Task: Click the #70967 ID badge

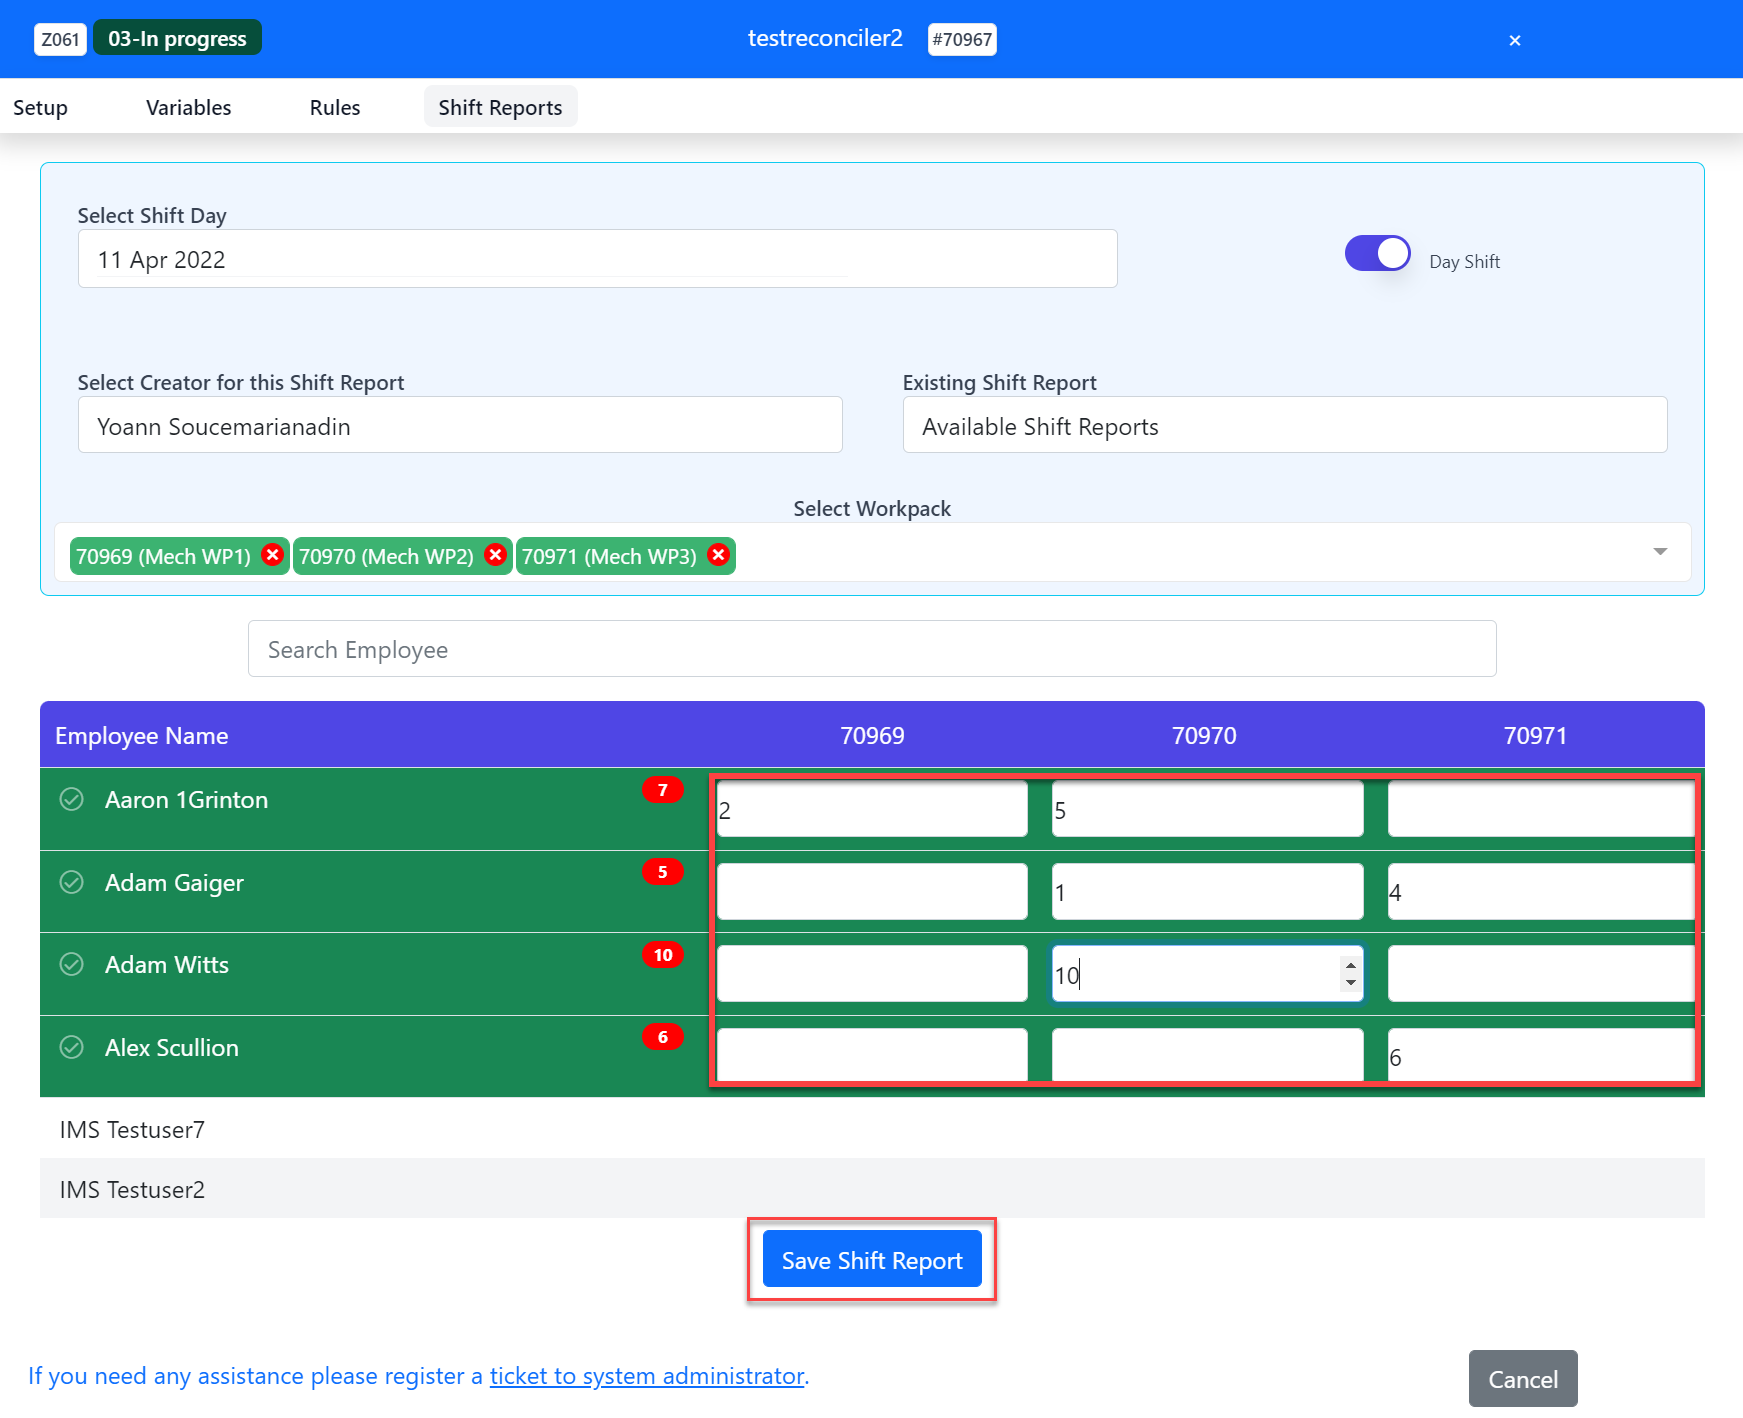Action: pos(962,39)
